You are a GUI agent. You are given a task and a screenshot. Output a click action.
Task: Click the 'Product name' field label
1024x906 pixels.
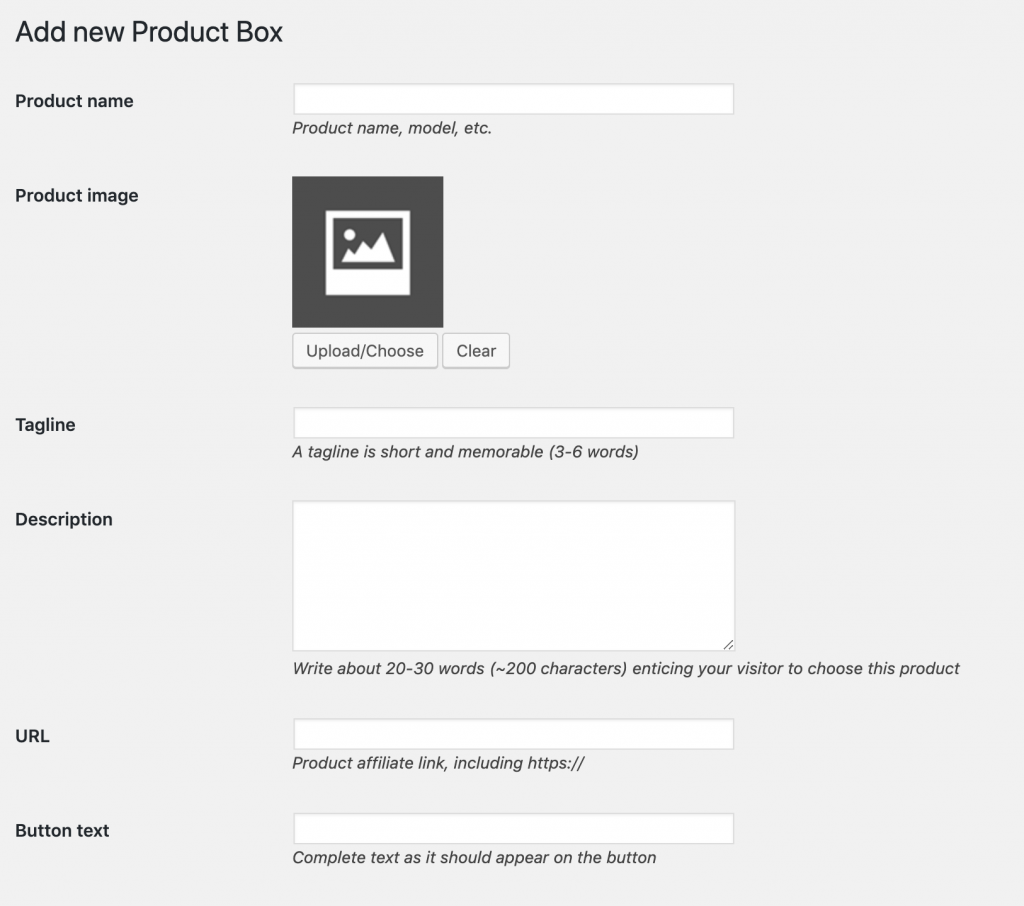74,101
